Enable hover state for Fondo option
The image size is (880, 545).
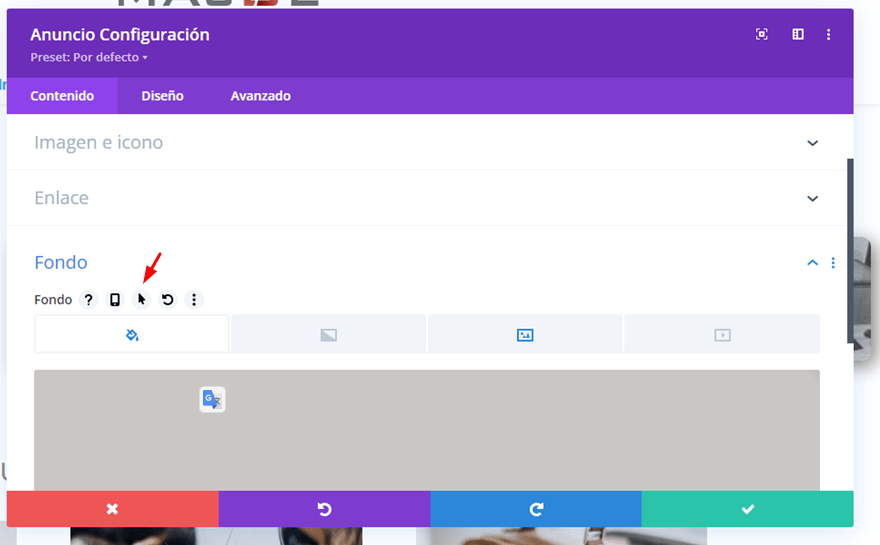coord(141,300)
